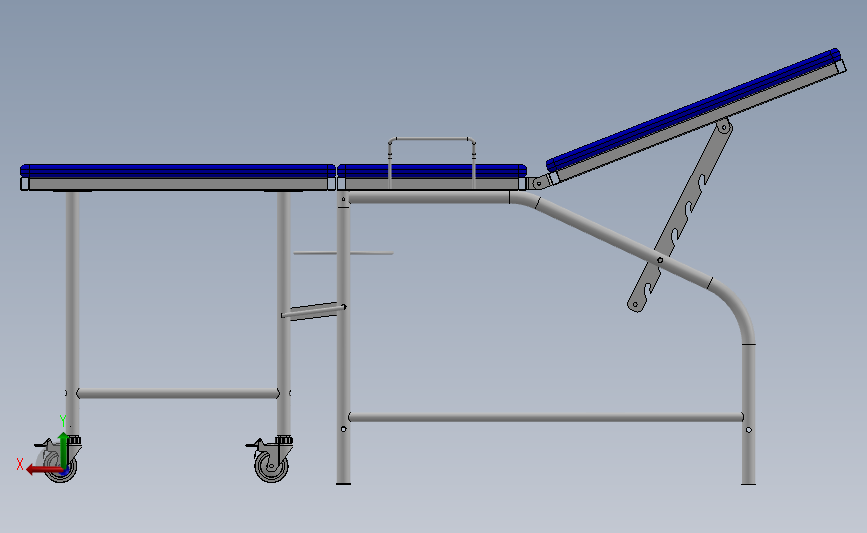
Task: Select the leftmost vertical leg of the trolley
Action: (72, 314)
